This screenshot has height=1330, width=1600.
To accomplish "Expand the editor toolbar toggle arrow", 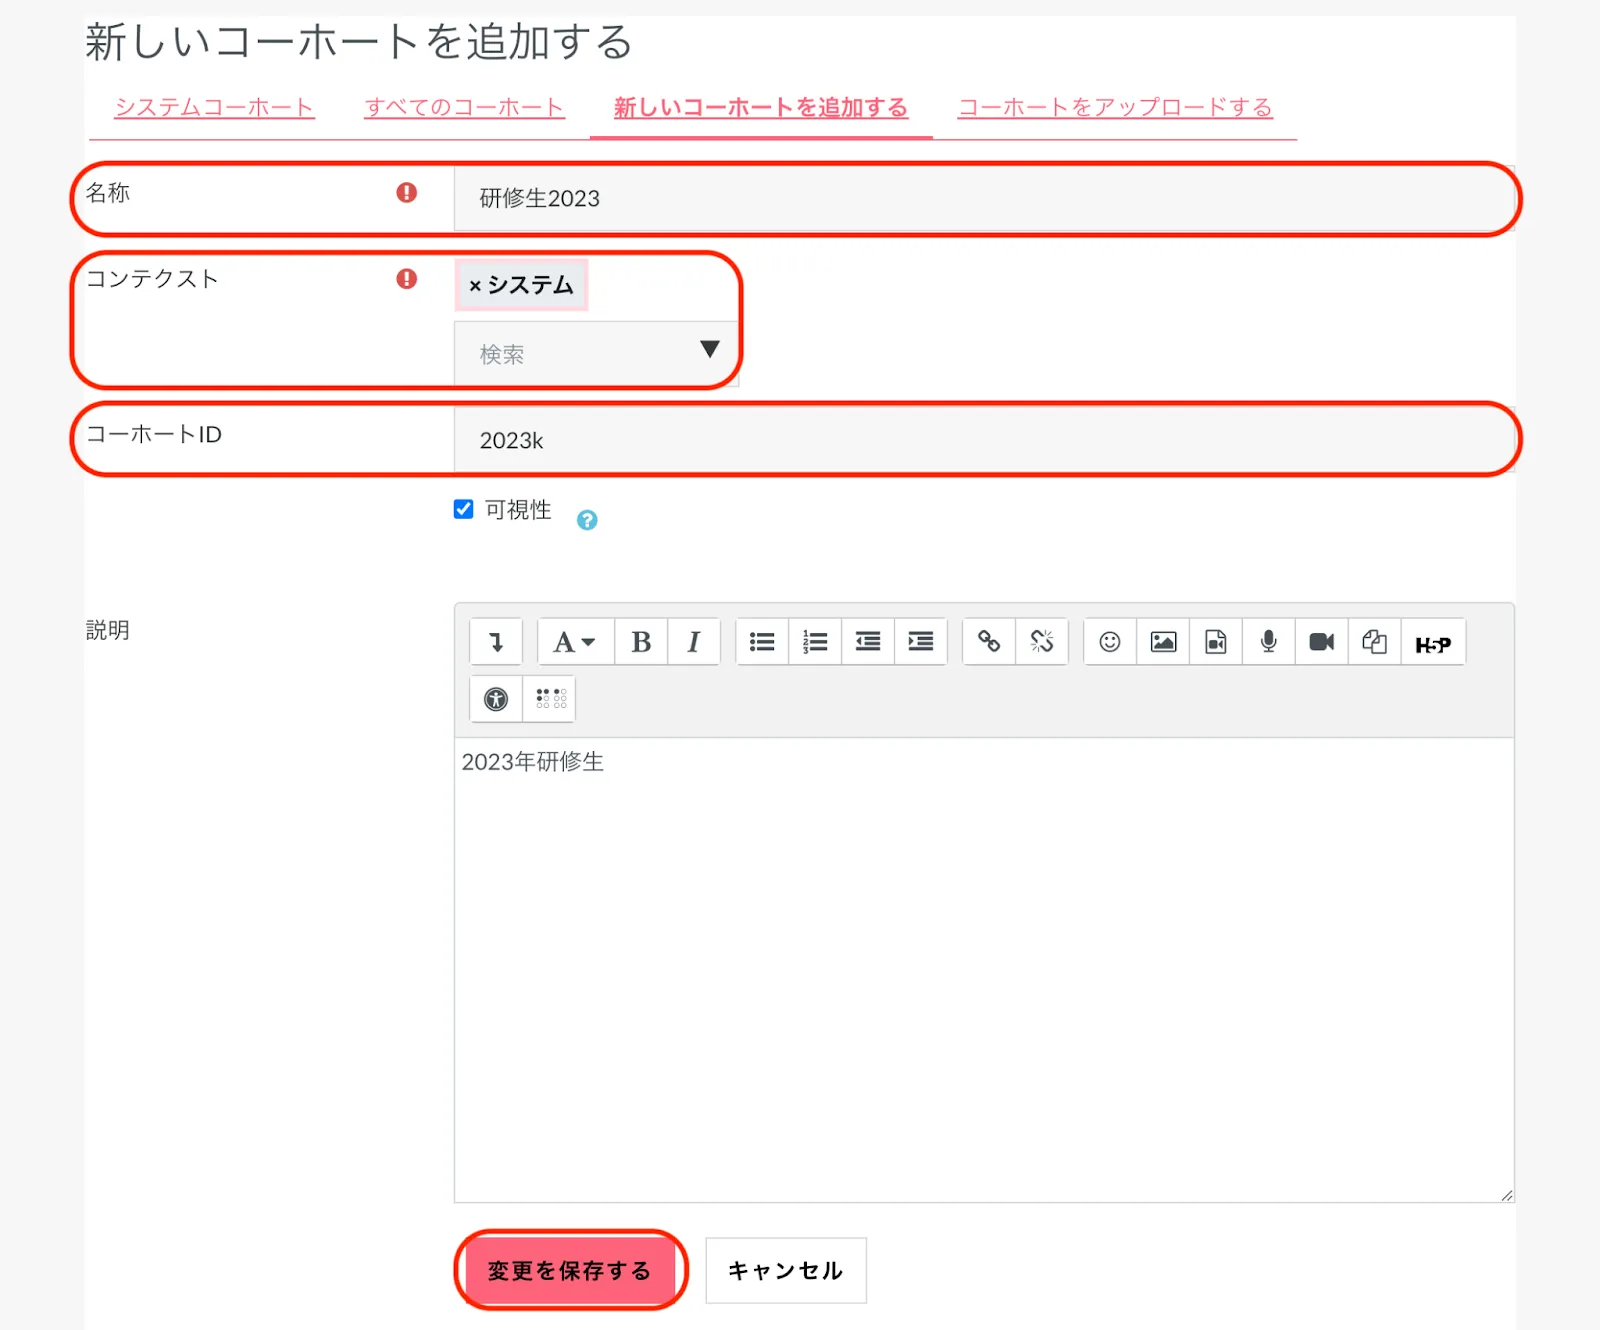I will point(496,642).
